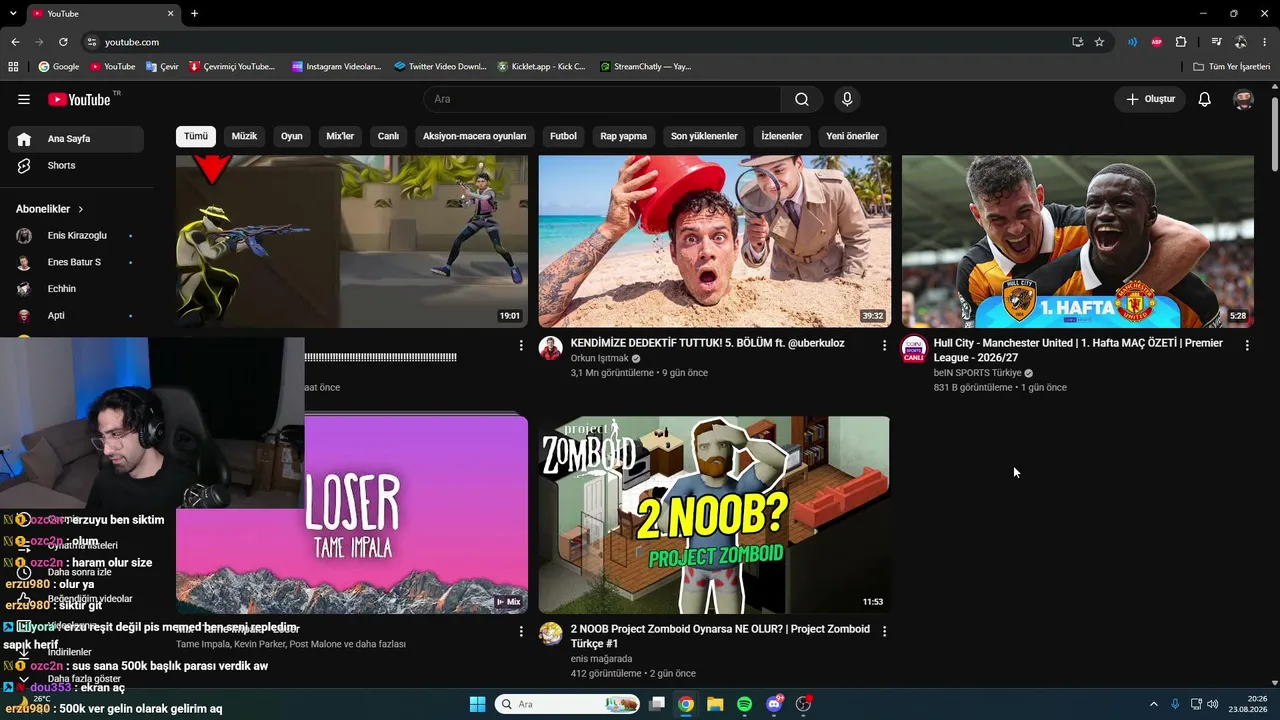Open the Loser Tame Impala mix thumbnail
The width and height of the screenshot is (1280, 720).
(x=416, y=515)
